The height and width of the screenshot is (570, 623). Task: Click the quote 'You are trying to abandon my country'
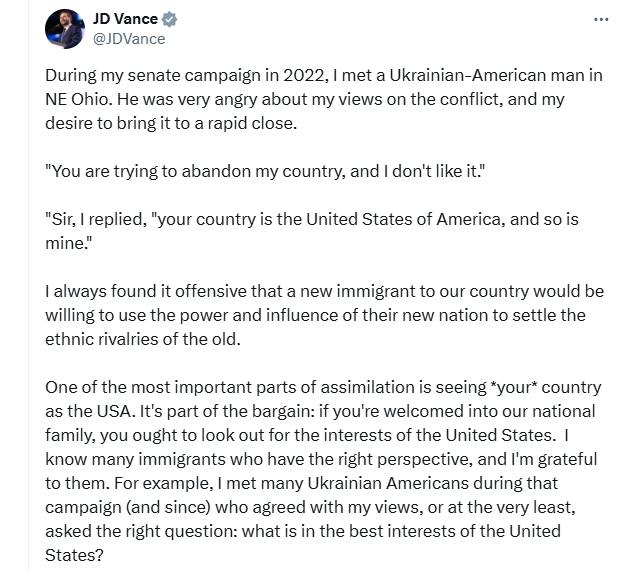point(265,172)
